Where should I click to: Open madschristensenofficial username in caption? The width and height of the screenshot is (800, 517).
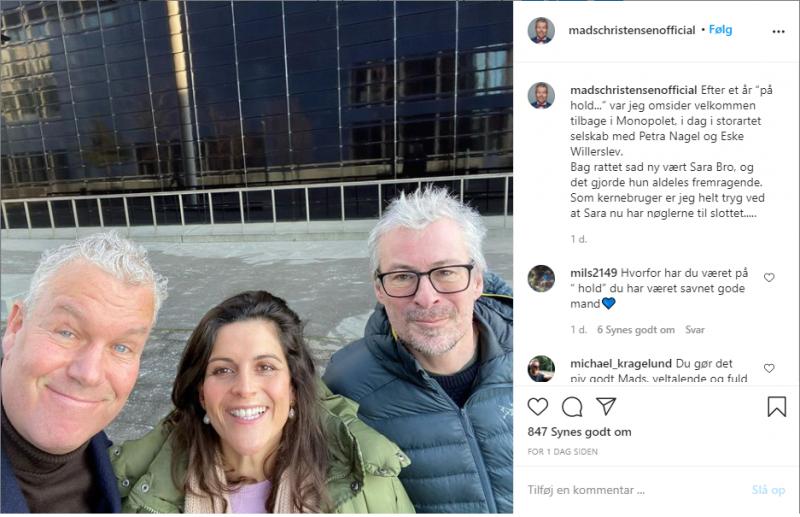[633, 90]
